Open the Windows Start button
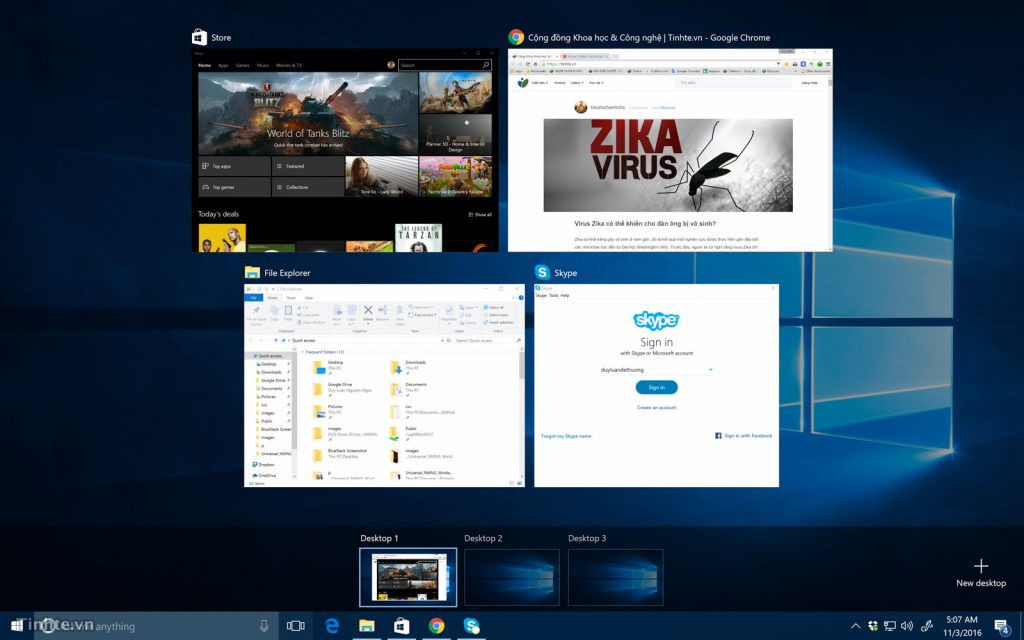 tap(16, 626)
